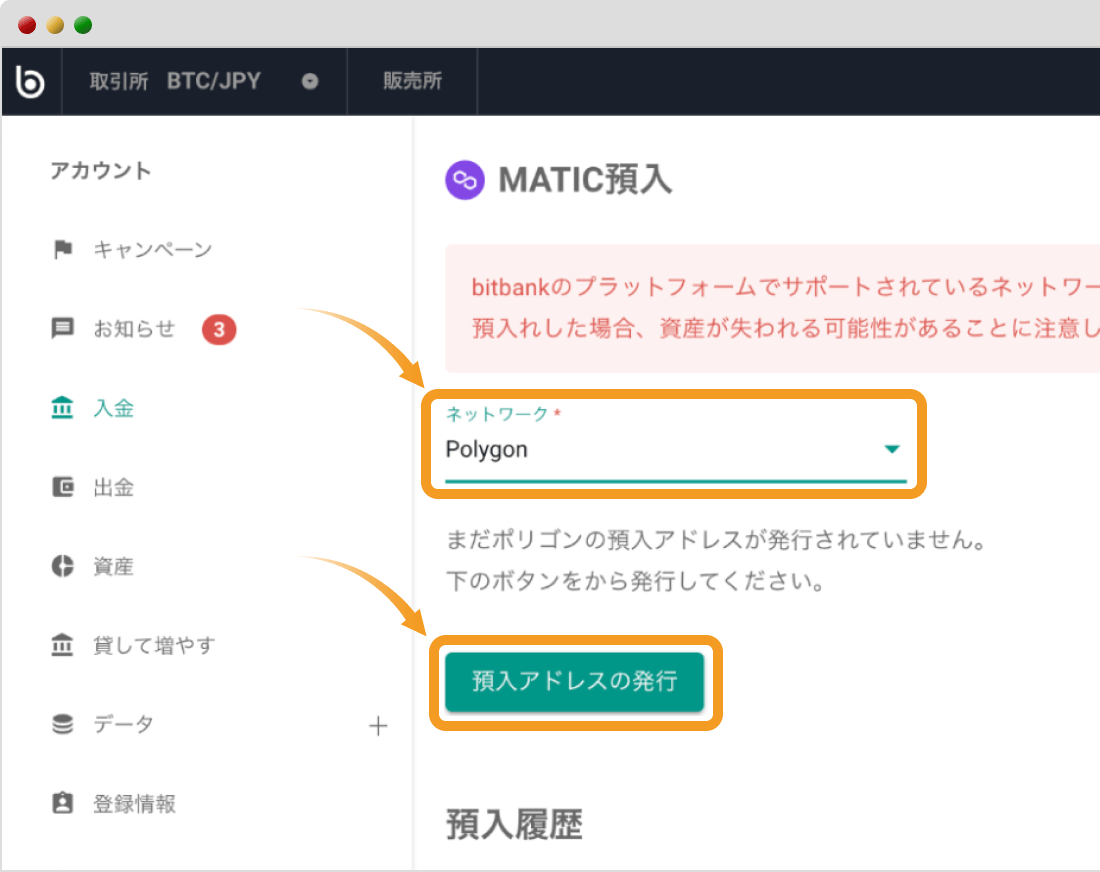This screenshot has height=872, width=1100.
Task: Open the 入金 deposit menu item
Action: click(114, 408)
